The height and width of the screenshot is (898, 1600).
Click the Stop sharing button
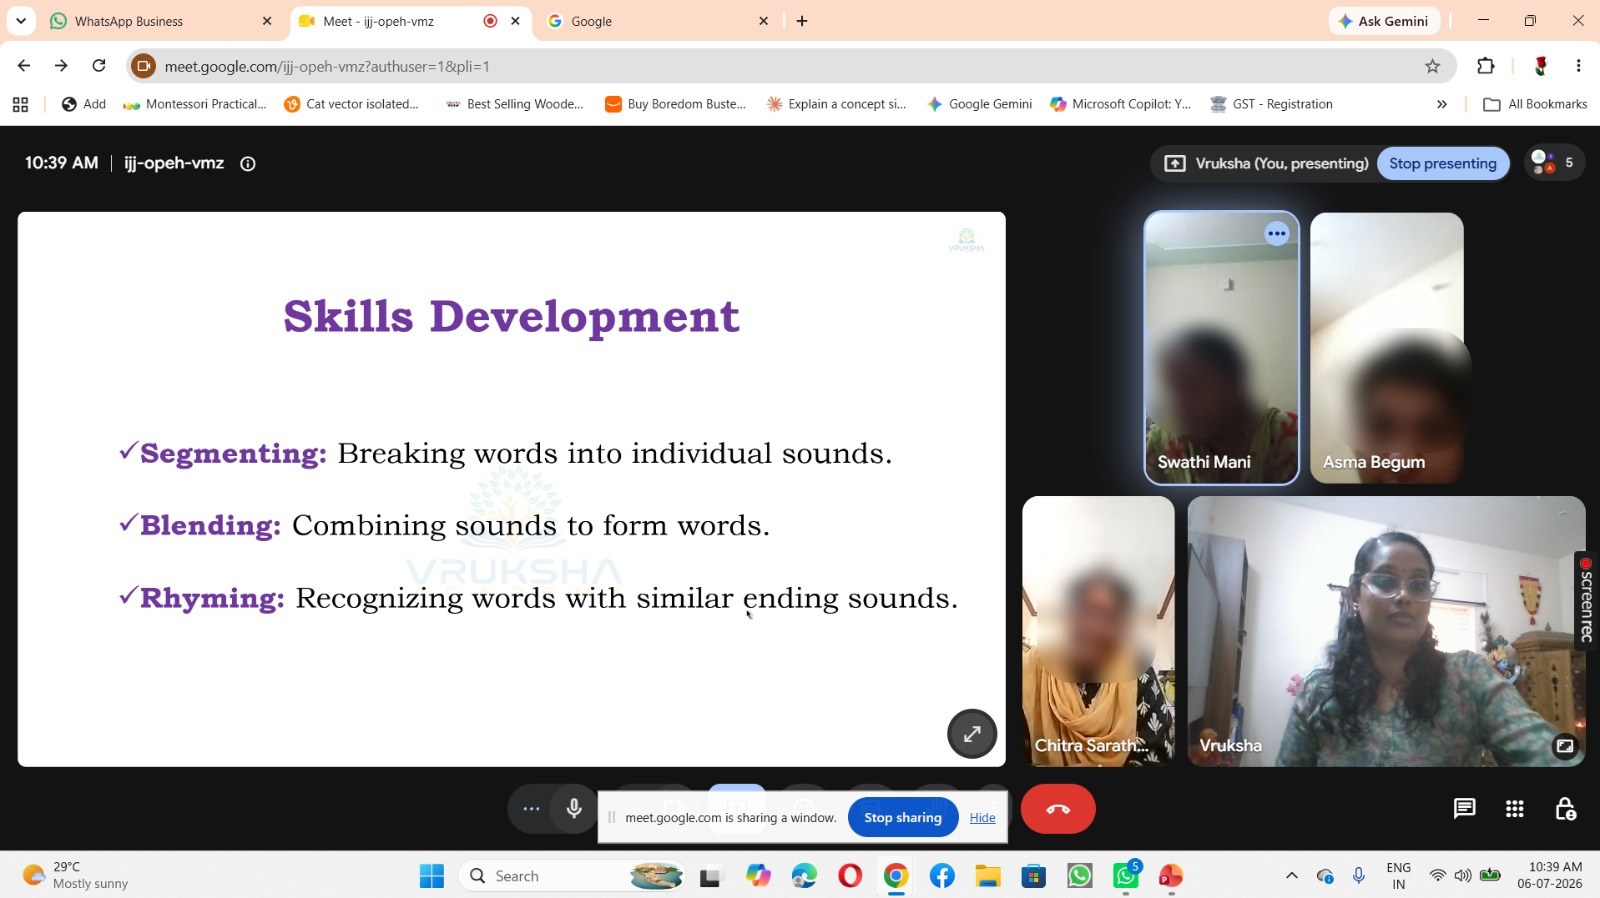[903, 817]
